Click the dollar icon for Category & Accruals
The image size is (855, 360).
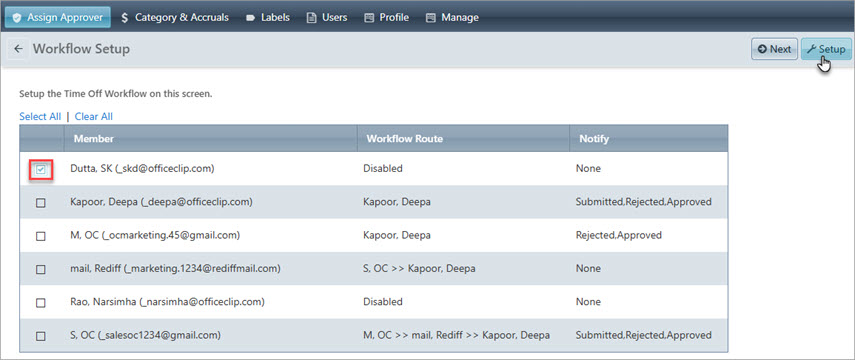click(x=125, y=17)
